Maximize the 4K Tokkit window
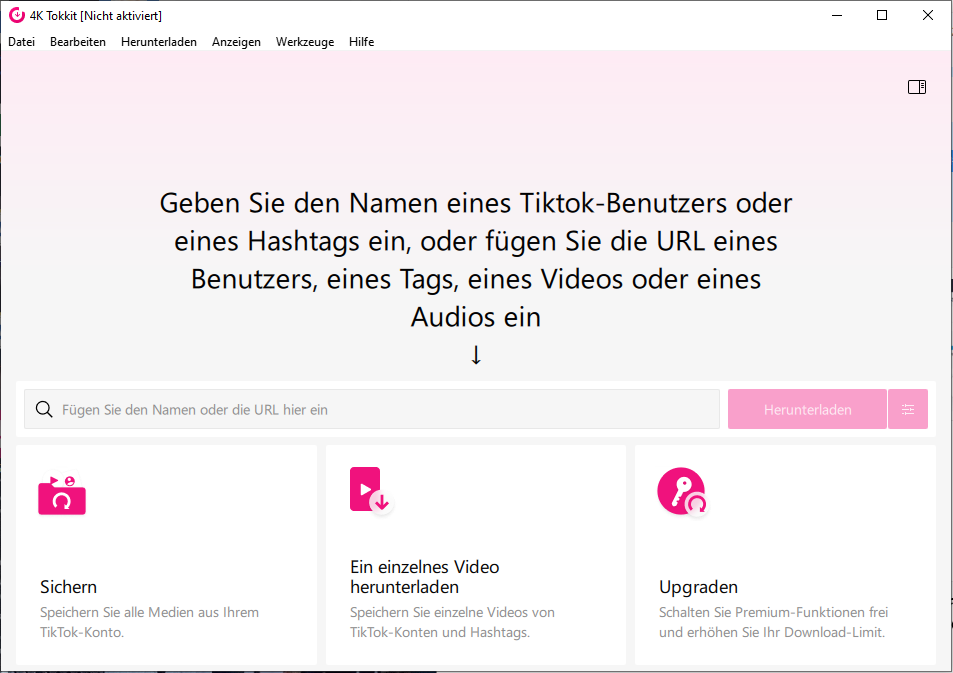 [x=882, y=15]
